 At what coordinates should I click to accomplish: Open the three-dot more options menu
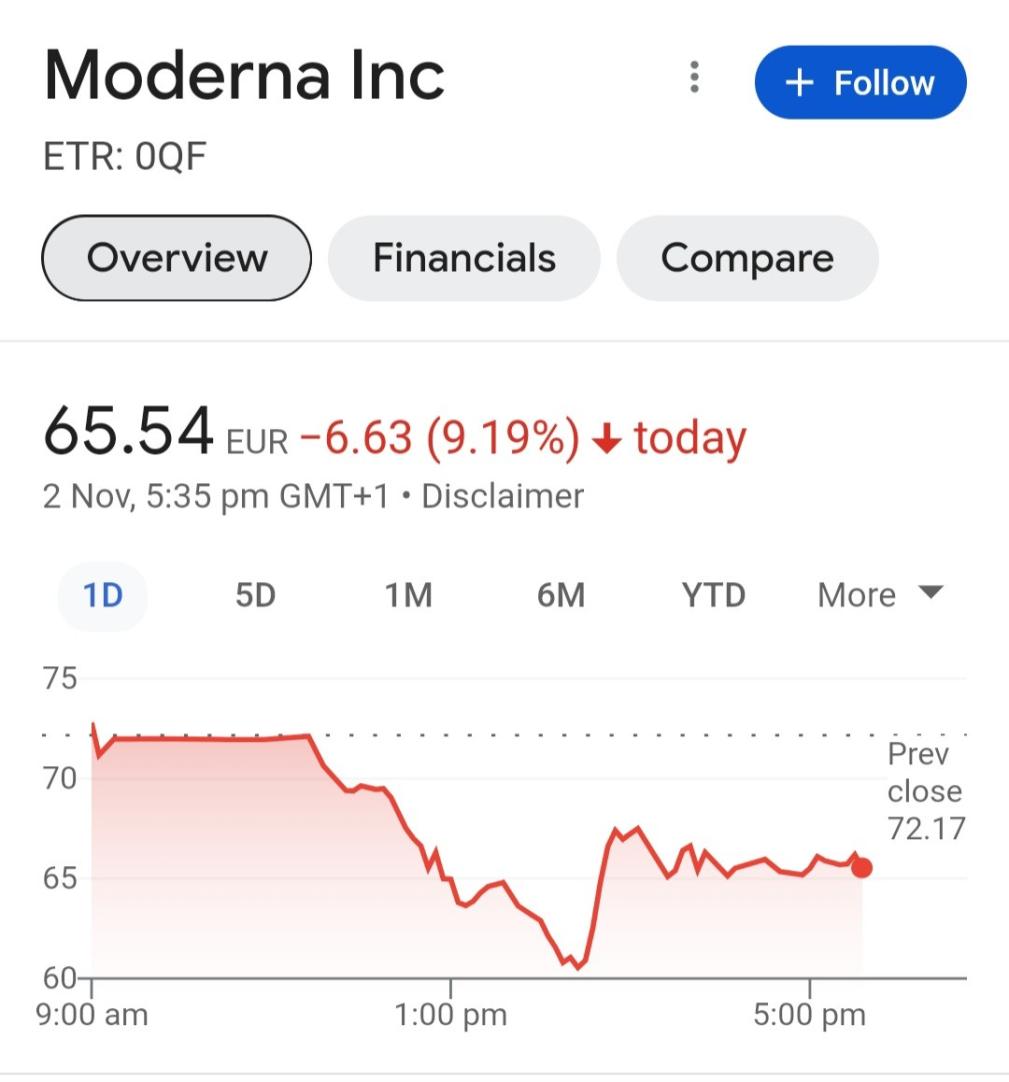[694, 79]
